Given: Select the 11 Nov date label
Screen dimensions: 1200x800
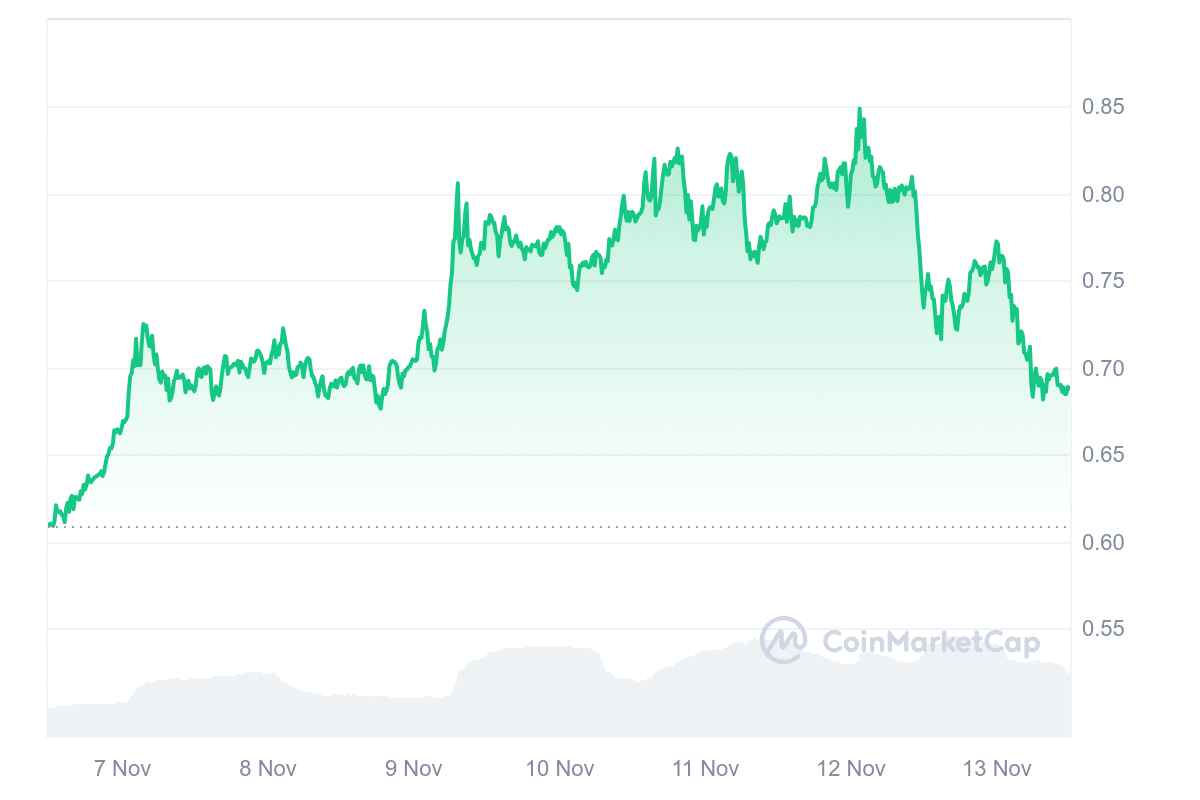Looking at the screenshot, I should tap(705, 769).
